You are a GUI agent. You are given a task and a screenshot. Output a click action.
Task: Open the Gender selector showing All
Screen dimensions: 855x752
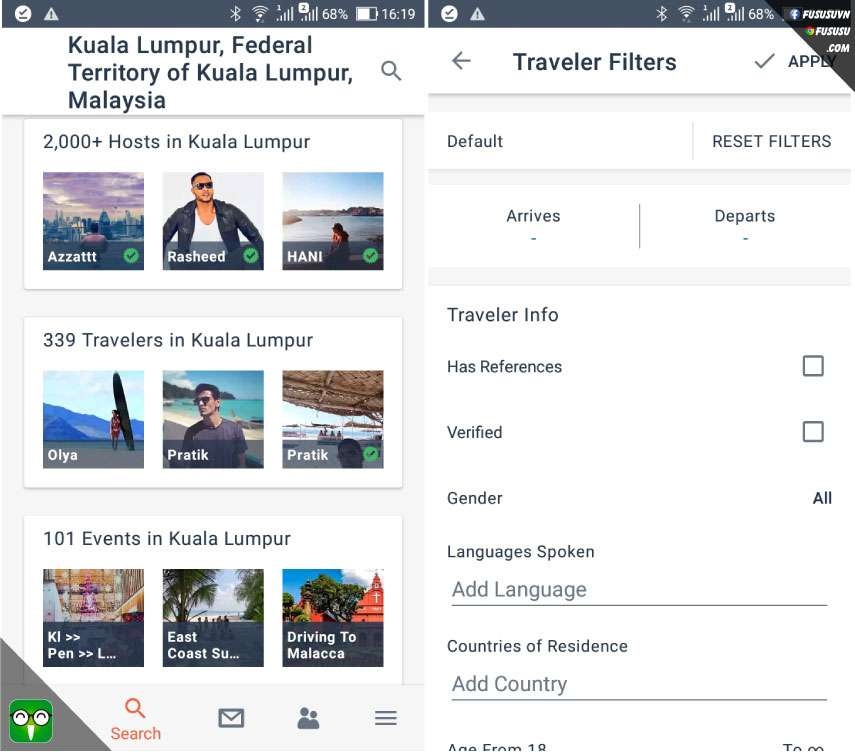[822, 498]
